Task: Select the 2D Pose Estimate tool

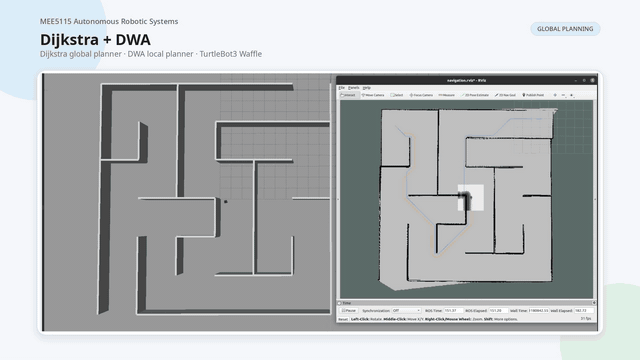Action: click(475, 95)
